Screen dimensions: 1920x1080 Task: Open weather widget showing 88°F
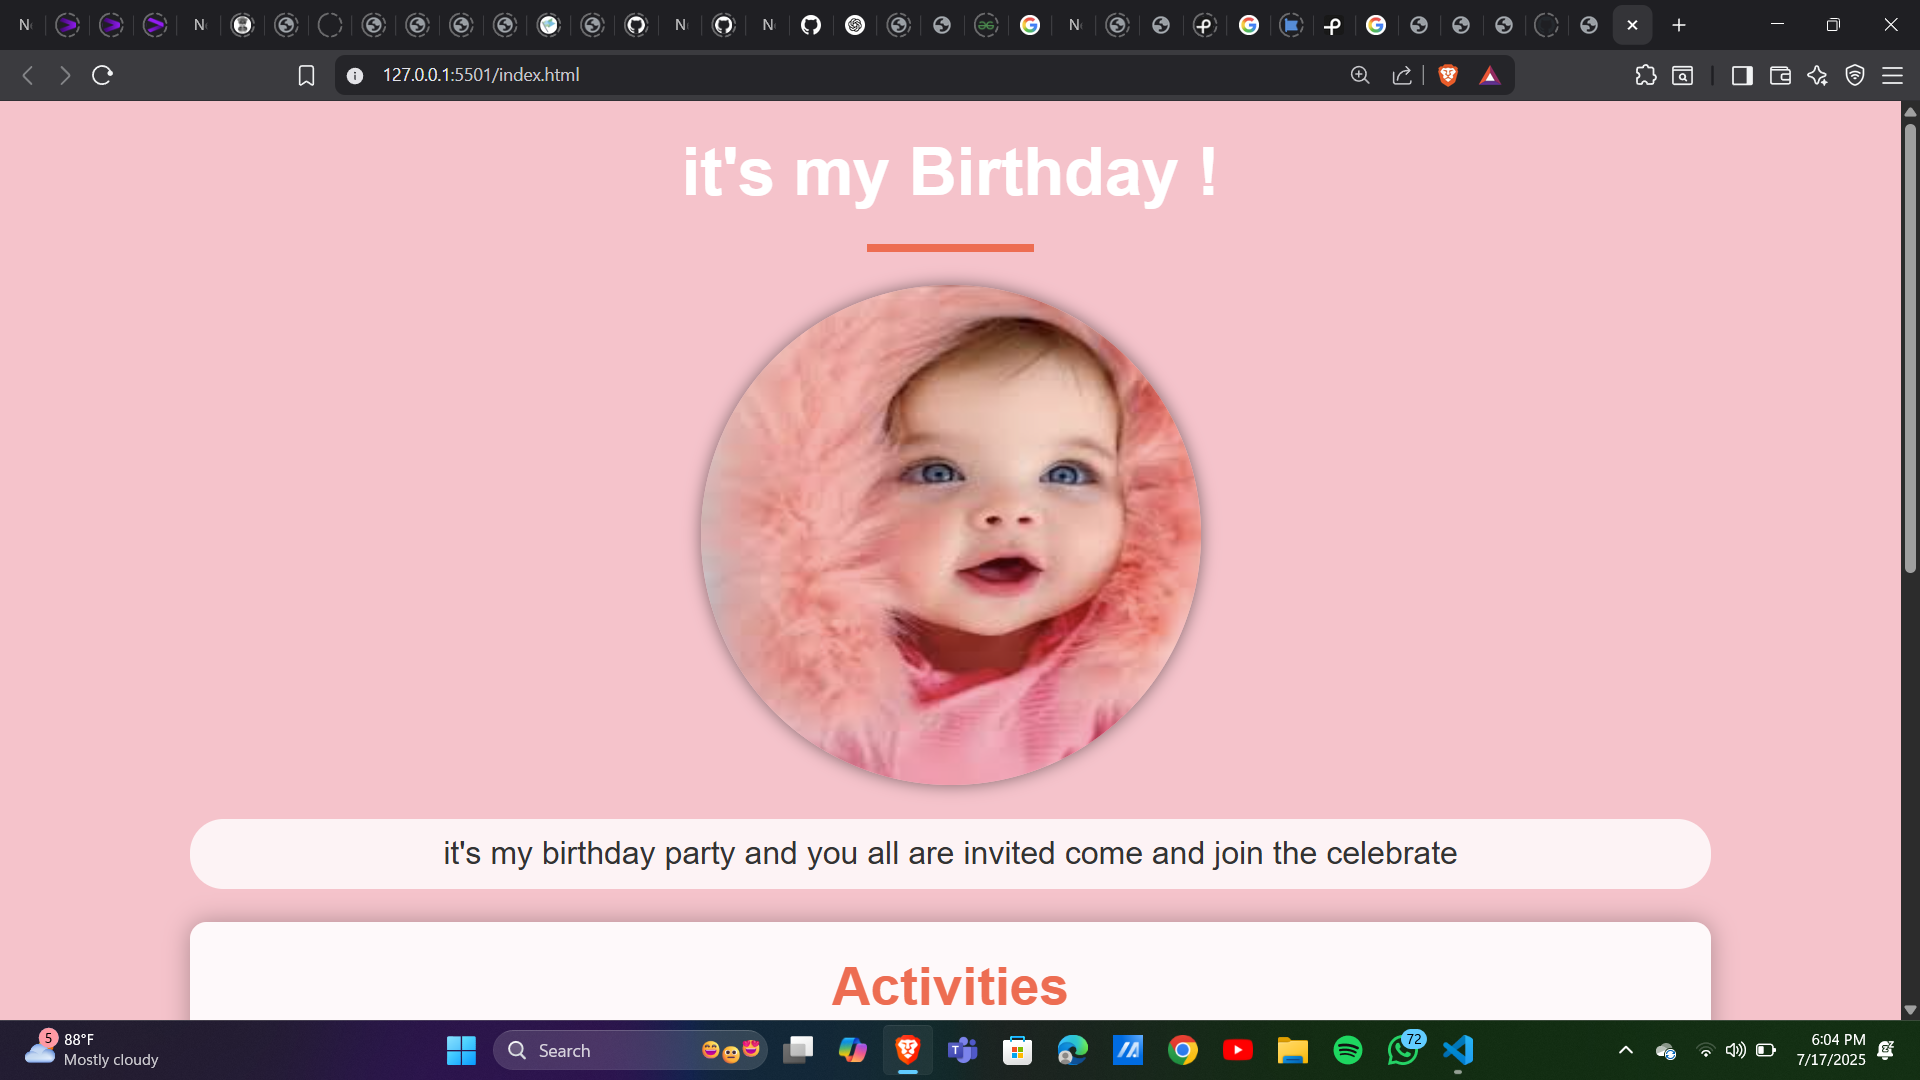pos(92,1050)
